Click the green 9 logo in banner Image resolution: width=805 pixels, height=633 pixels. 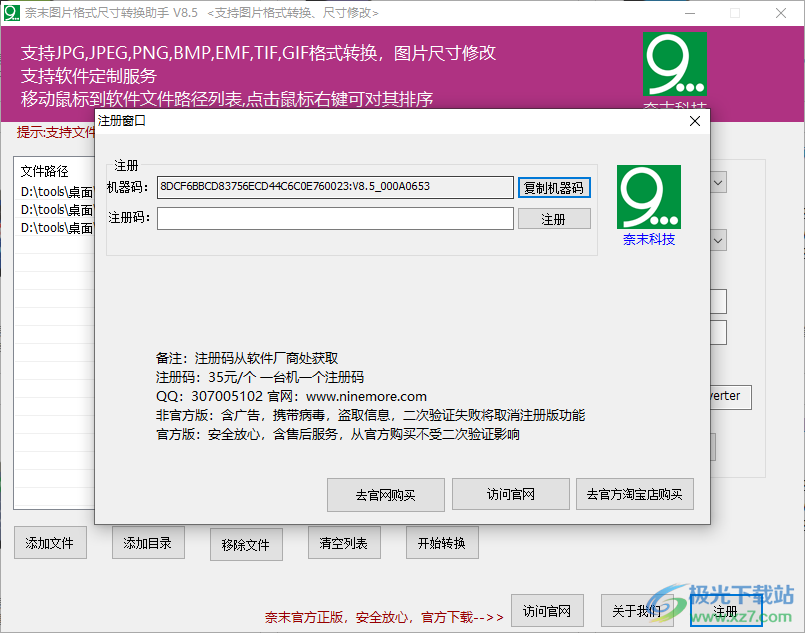tap(675, 64)
